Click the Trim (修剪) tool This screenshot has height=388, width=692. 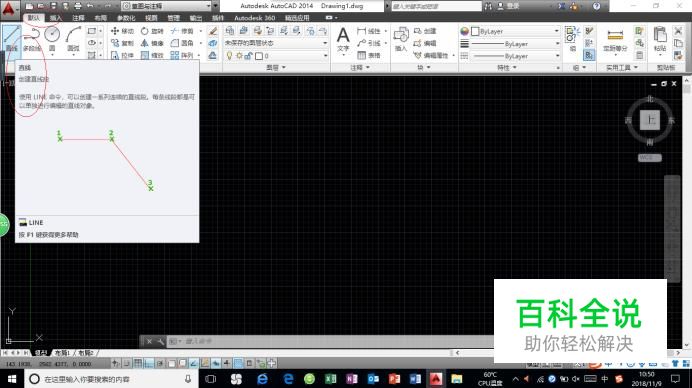[x=182, y=31]
